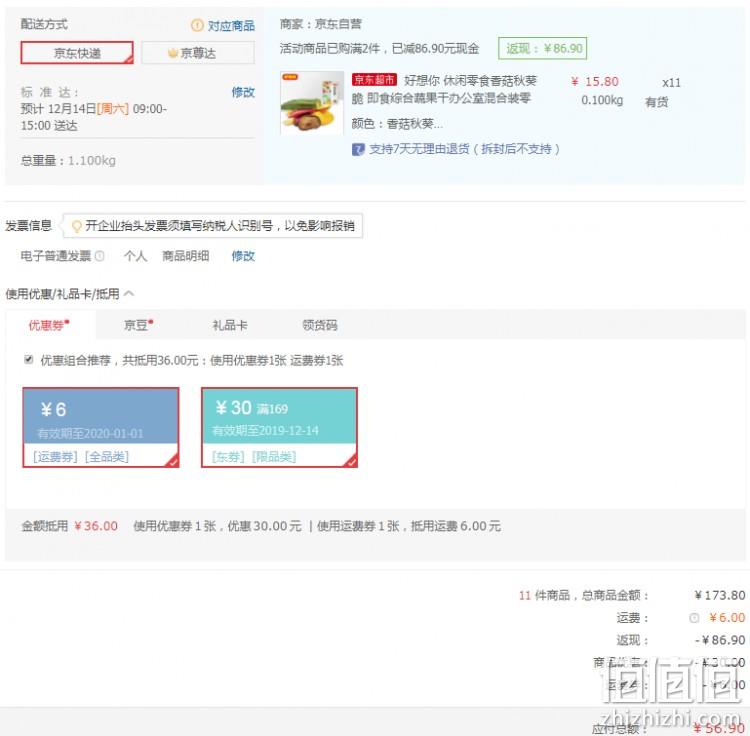Viewport: 750px width, 736px height.
Task: Select 京东快递 delivery option
Action: (77, 53)
